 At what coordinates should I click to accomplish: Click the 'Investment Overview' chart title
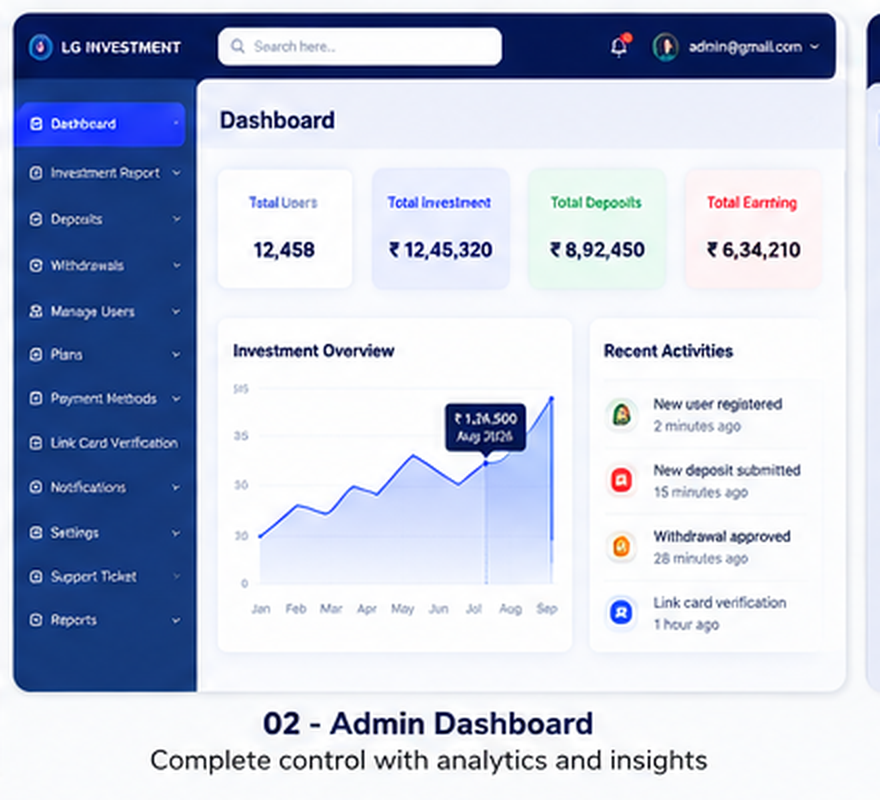[x=314, y=351]
